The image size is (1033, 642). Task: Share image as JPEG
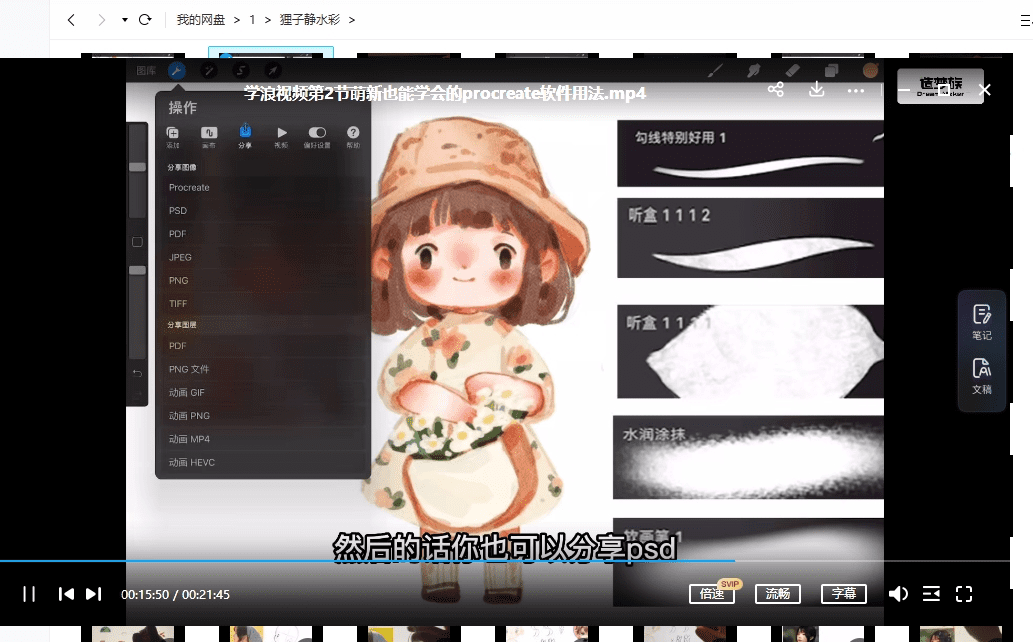coord(263,257)
